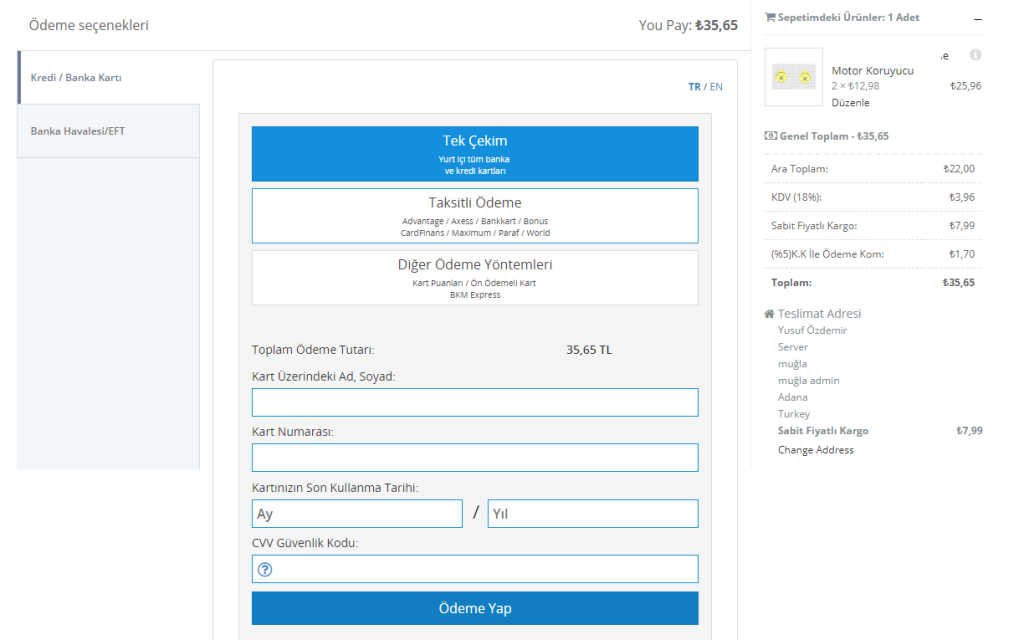Screen dimensions: 1024x640
Task: Click the info icon beside Motor Koruyucu
Action: (x=975, y=55)
